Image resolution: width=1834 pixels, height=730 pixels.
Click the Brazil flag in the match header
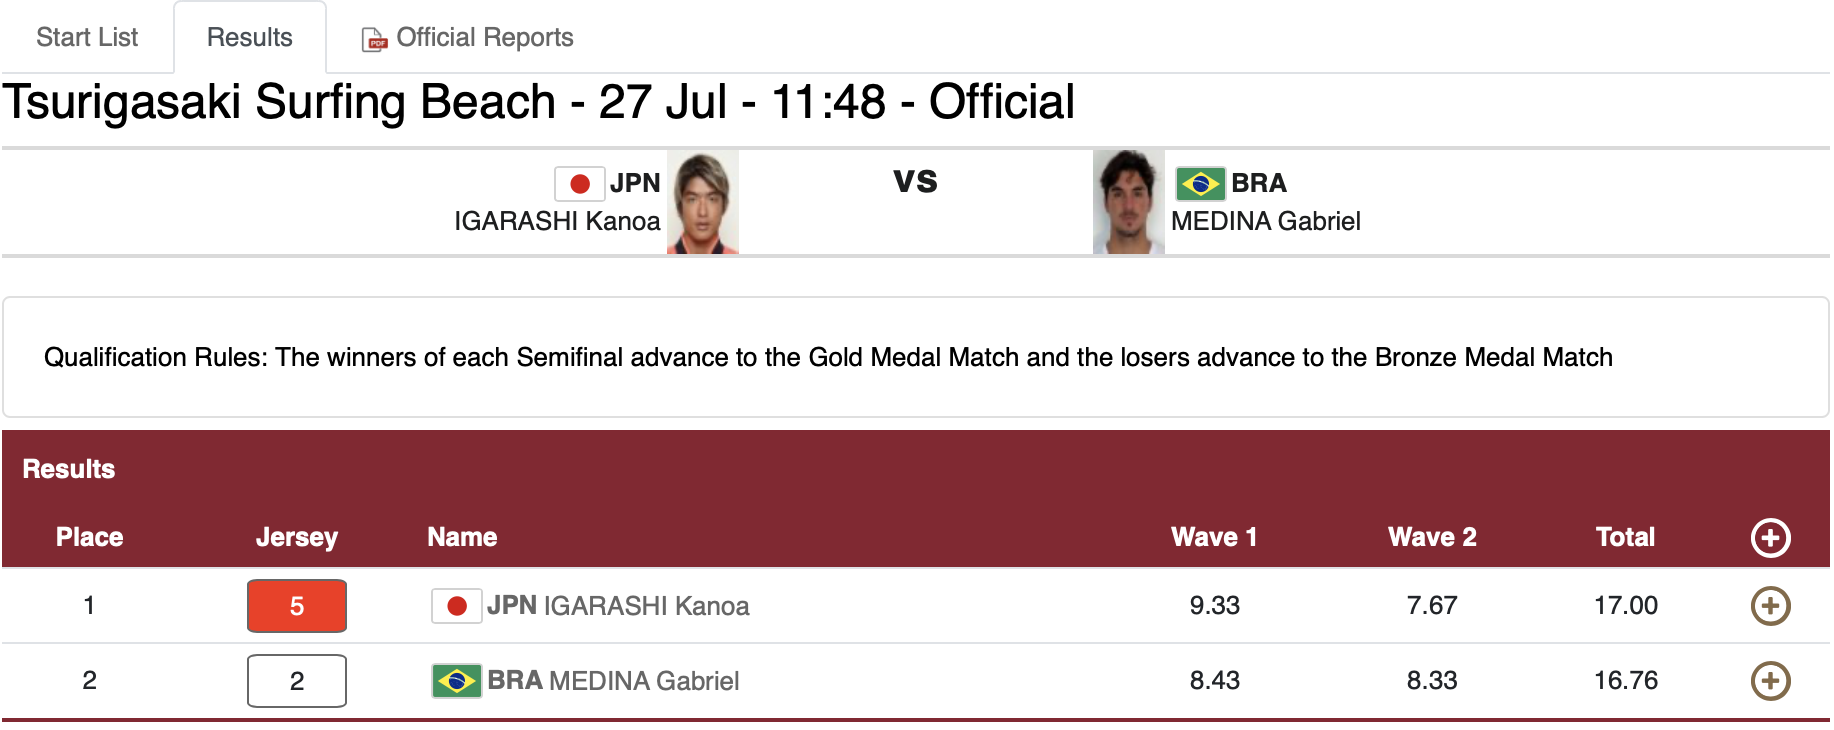pos(1199,184)
